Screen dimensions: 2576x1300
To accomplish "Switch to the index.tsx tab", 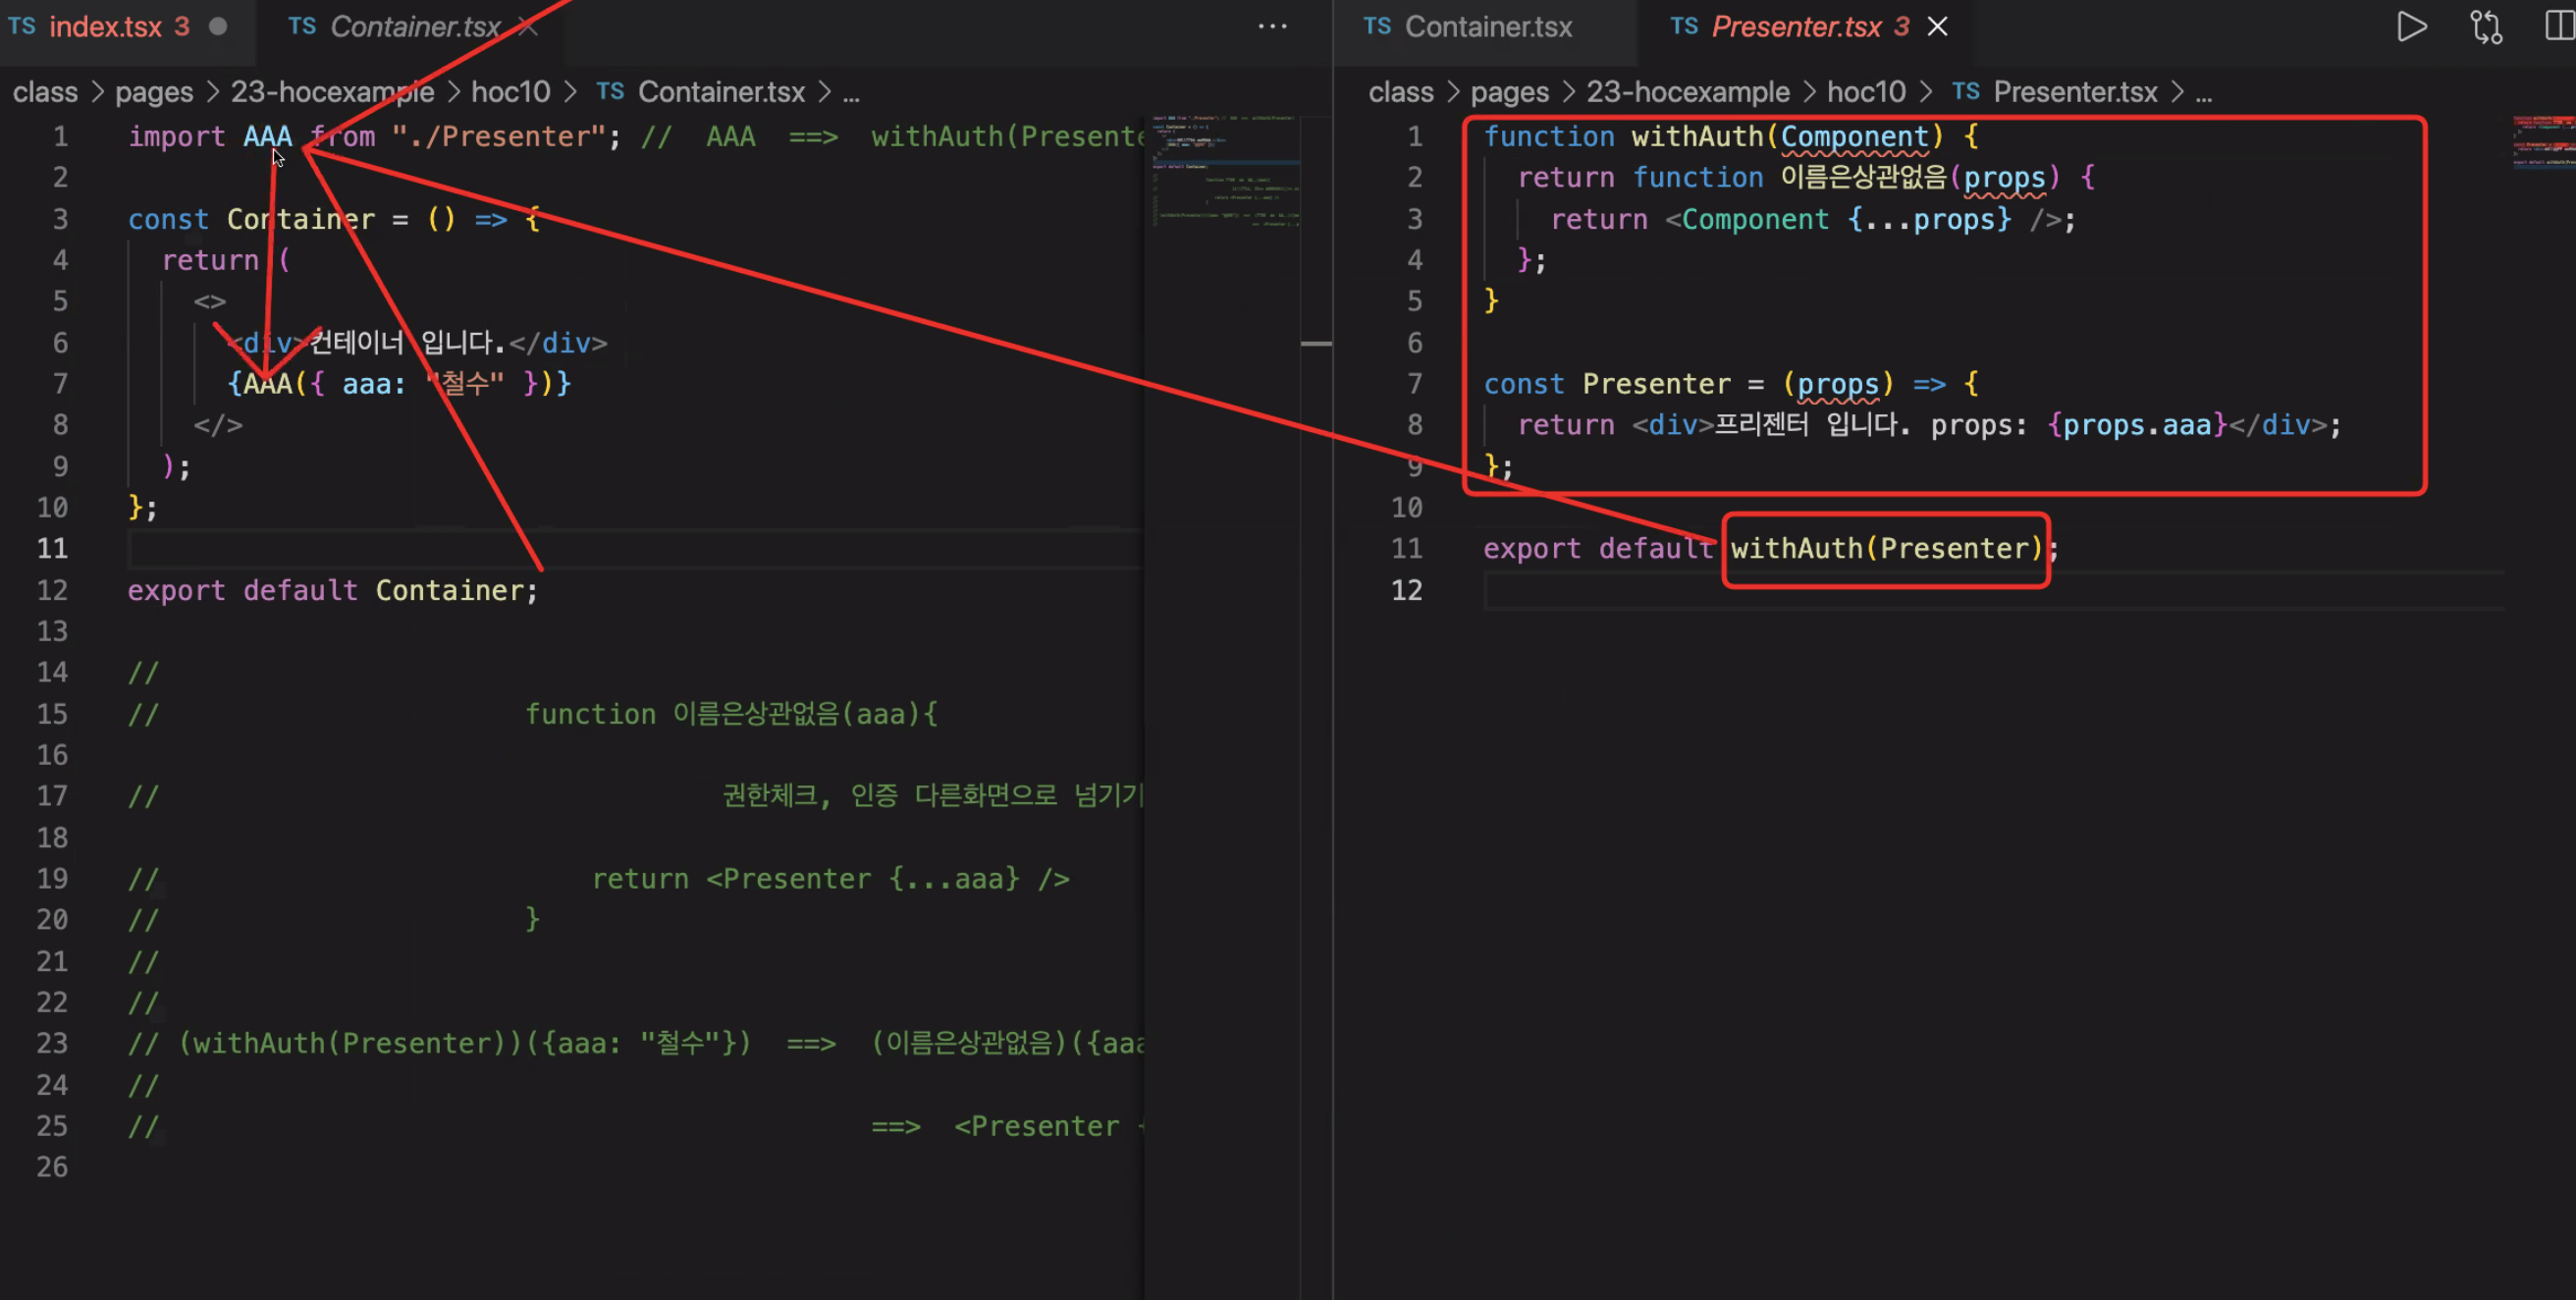I will click(x=105, y=27).
